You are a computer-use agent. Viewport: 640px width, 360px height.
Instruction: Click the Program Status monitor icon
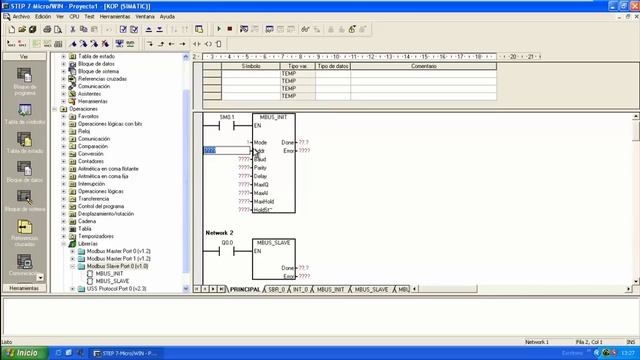pos(244,29)
